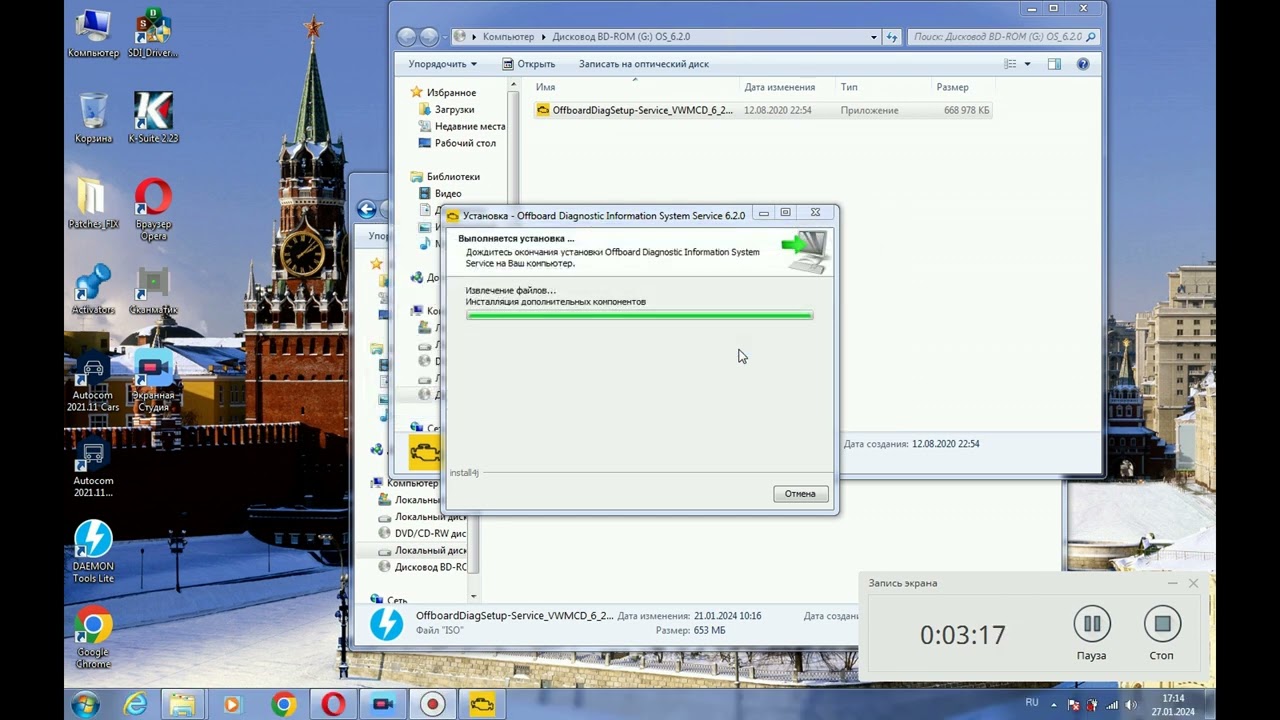Switch the RU input language indicator
The height and width of the screenshot is (720, 1280).
(x=1032, y=703)
